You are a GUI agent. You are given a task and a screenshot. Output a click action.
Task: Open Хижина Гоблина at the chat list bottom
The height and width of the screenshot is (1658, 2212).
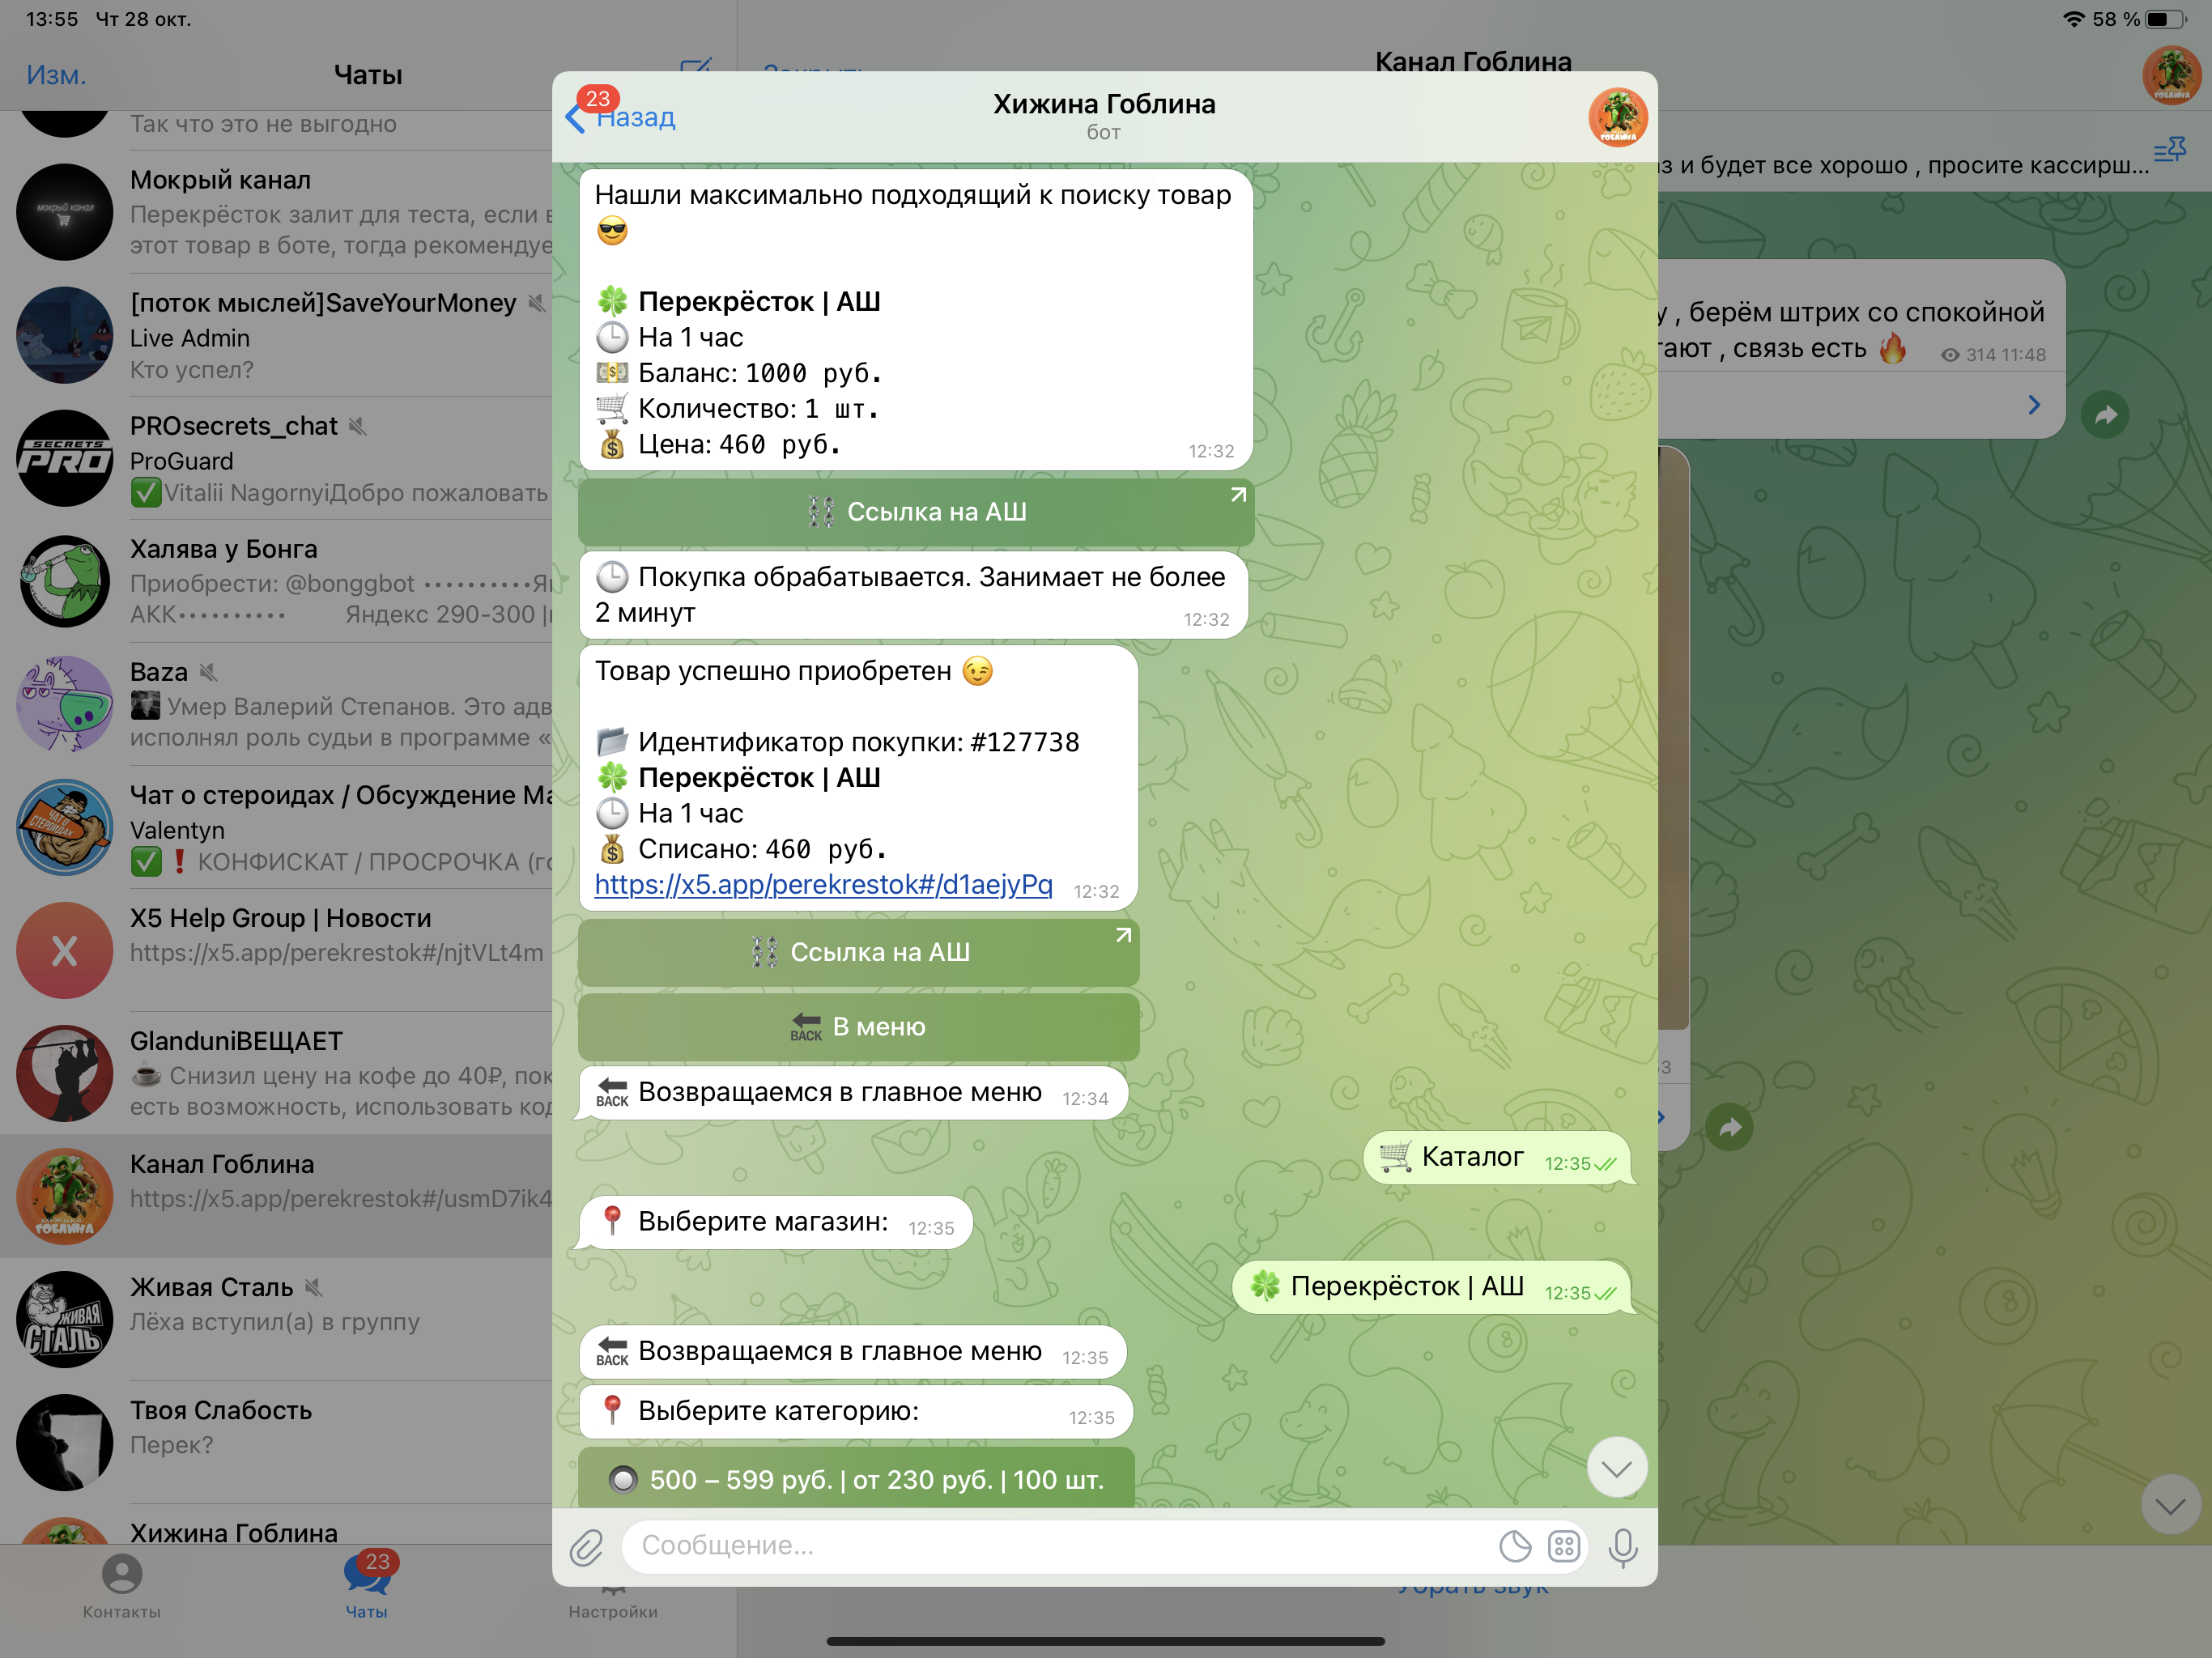pyautogui.click(x=276, y=1524)
